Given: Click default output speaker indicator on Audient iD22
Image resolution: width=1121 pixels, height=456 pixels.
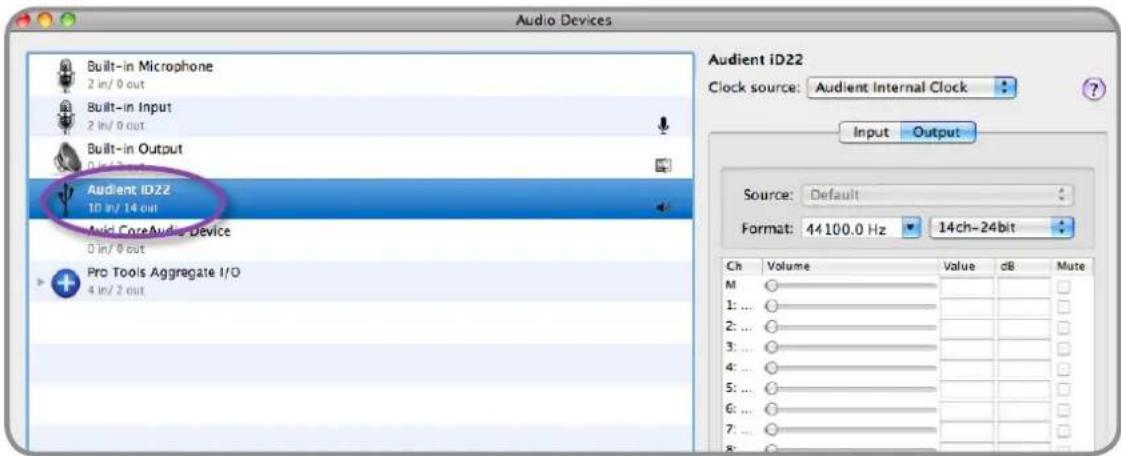Looking at the screenshot, I should [x=662, y=207].
